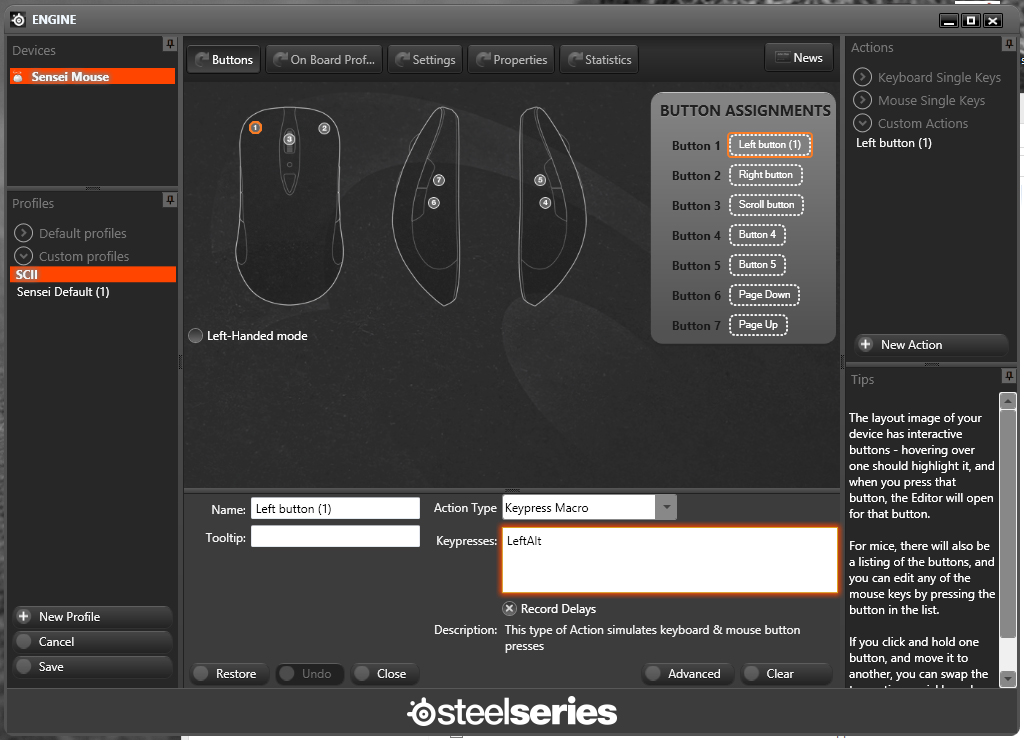Click mouse button 2 marker on diagram
The width and height of the screenshot is (1024, 740).
pyautogui.click(x=324, y=128)
